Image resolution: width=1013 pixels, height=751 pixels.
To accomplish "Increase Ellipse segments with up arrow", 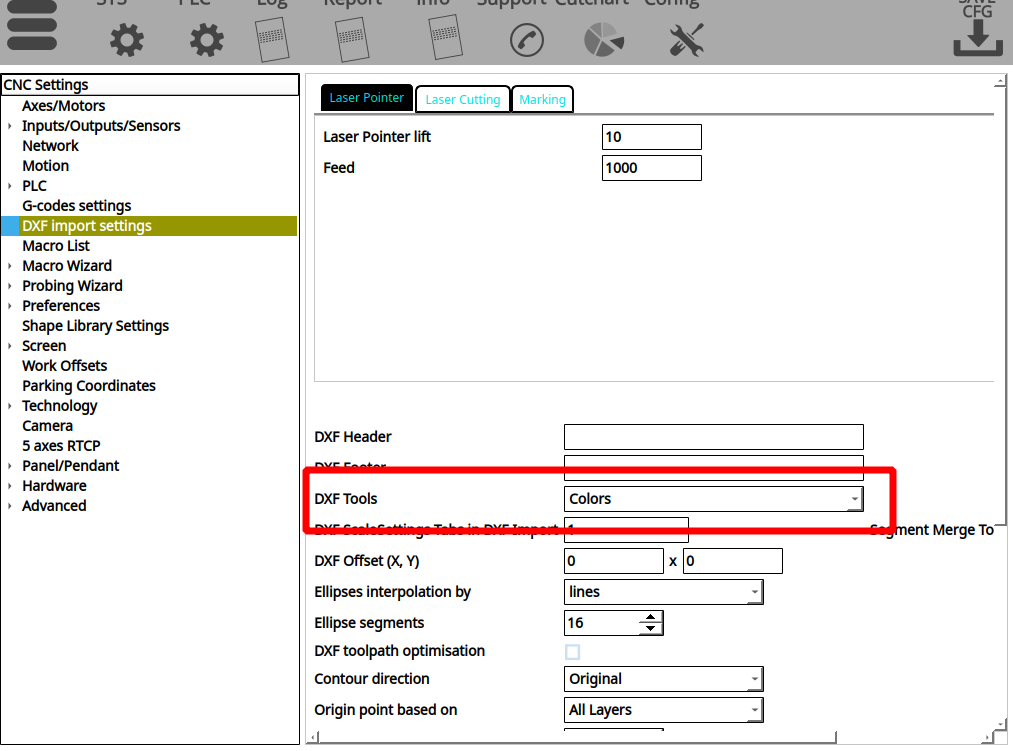I will tap(651, 617).
